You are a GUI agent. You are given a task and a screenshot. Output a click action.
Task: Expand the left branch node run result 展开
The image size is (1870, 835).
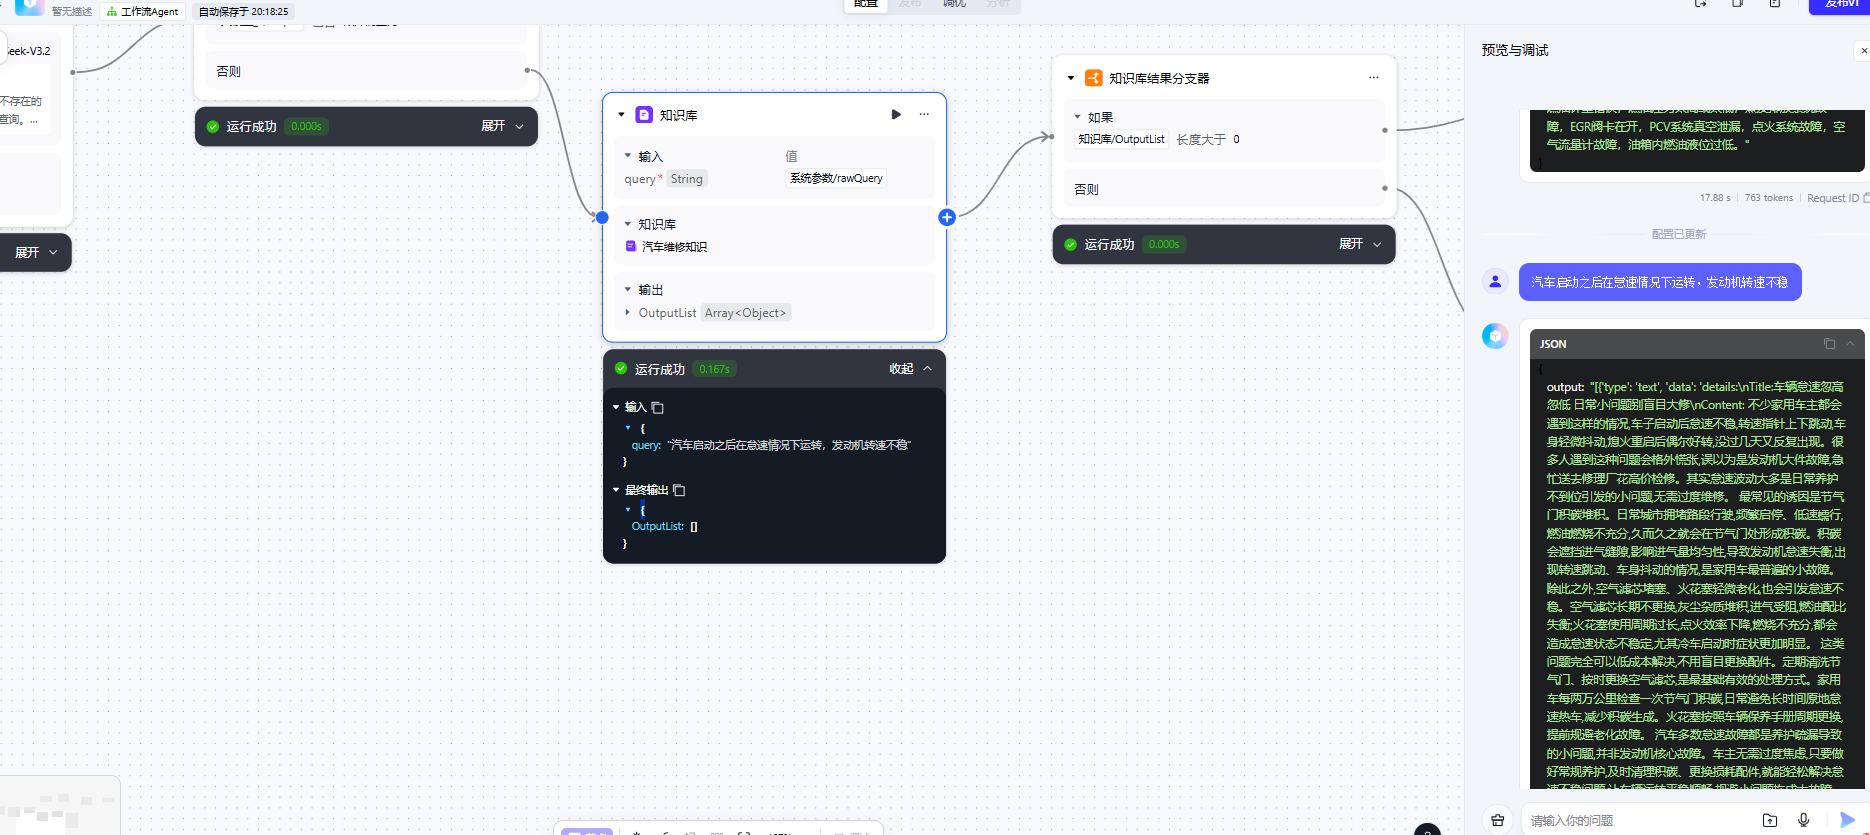pos(503,126)
